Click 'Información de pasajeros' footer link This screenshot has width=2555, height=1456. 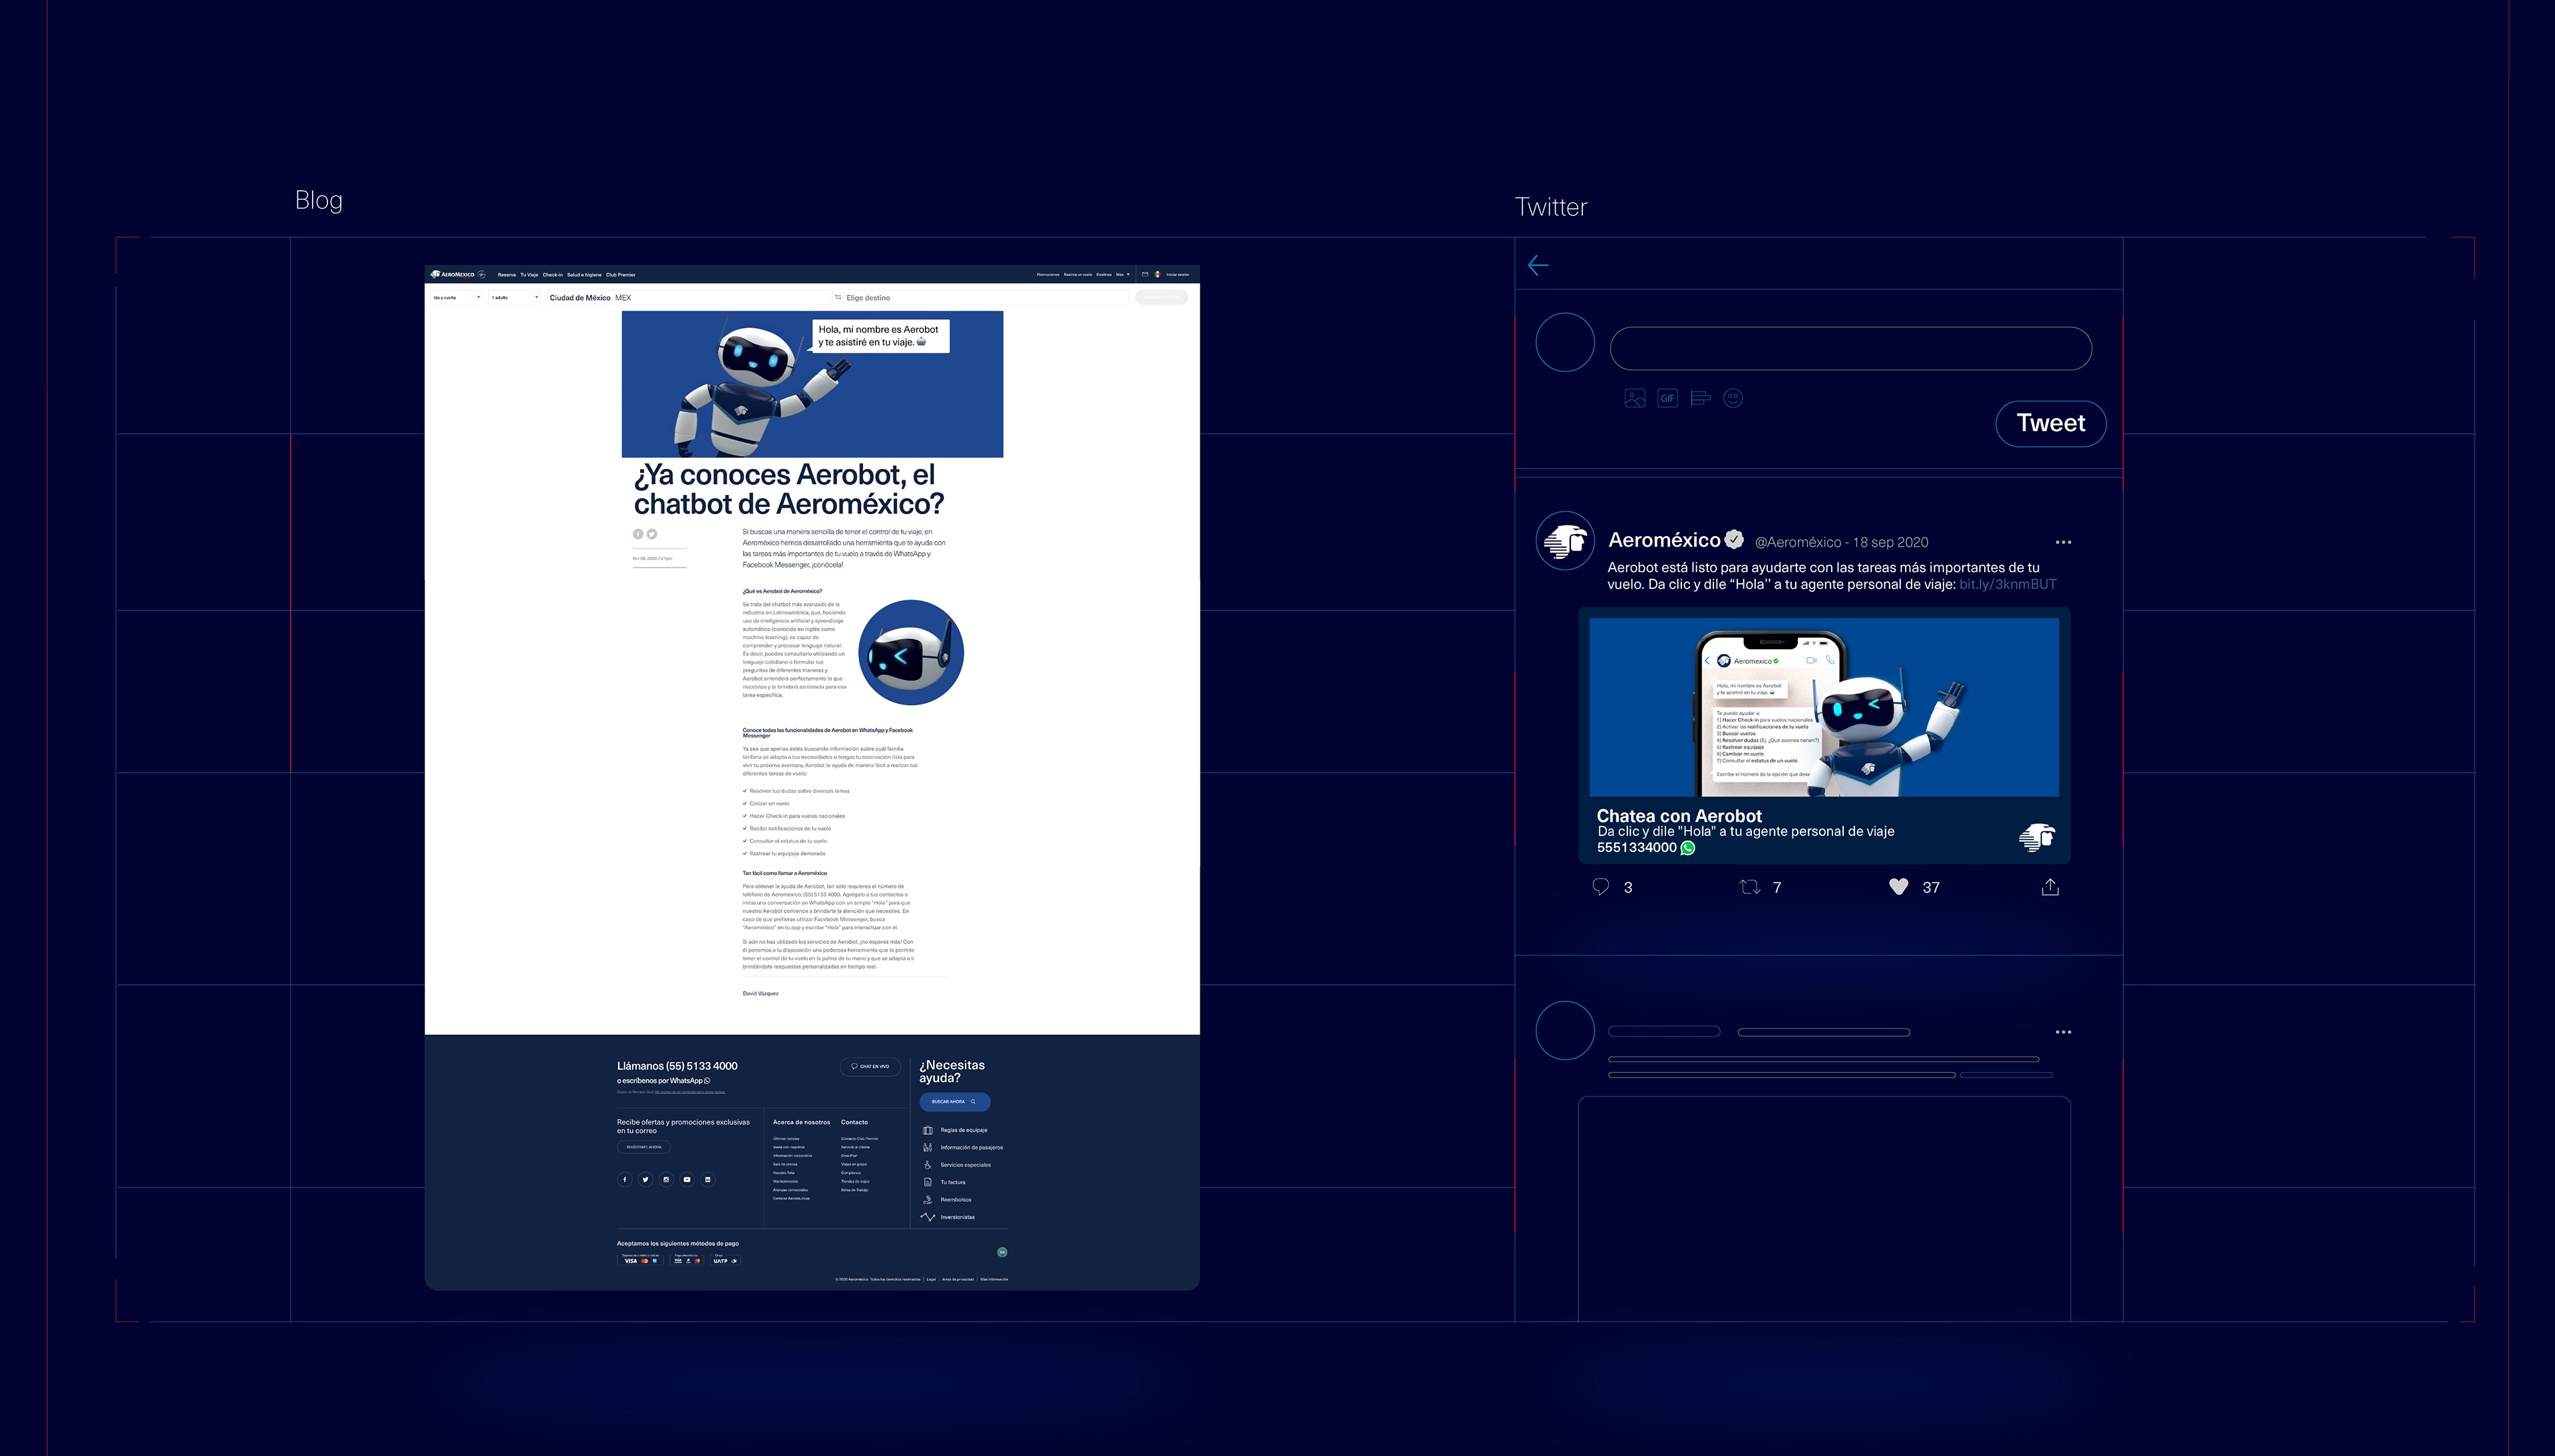971,1147
